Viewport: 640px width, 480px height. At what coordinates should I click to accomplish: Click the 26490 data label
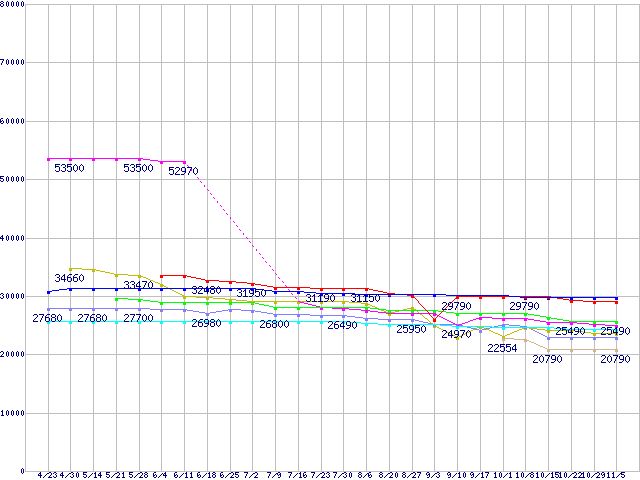coord(342,326)
